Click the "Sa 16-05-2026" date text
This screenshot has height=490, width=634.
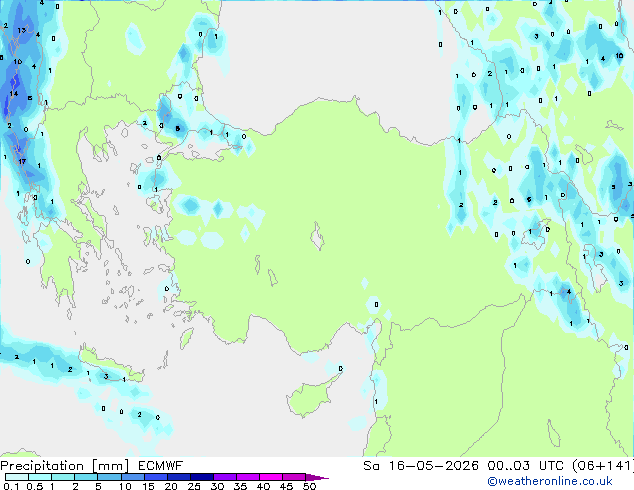[421, 466]
